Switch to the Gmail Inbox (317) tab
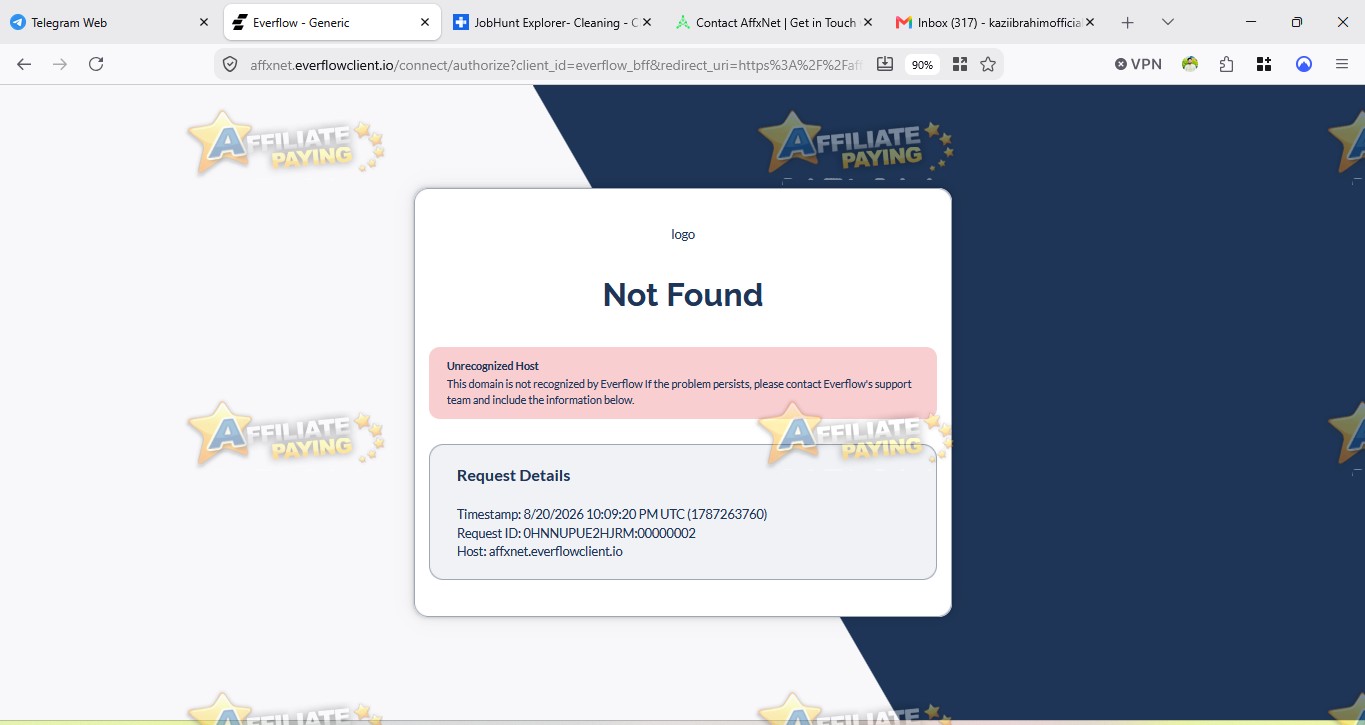The width and height of the screenshot is (1365, 725). coord(996,22)
